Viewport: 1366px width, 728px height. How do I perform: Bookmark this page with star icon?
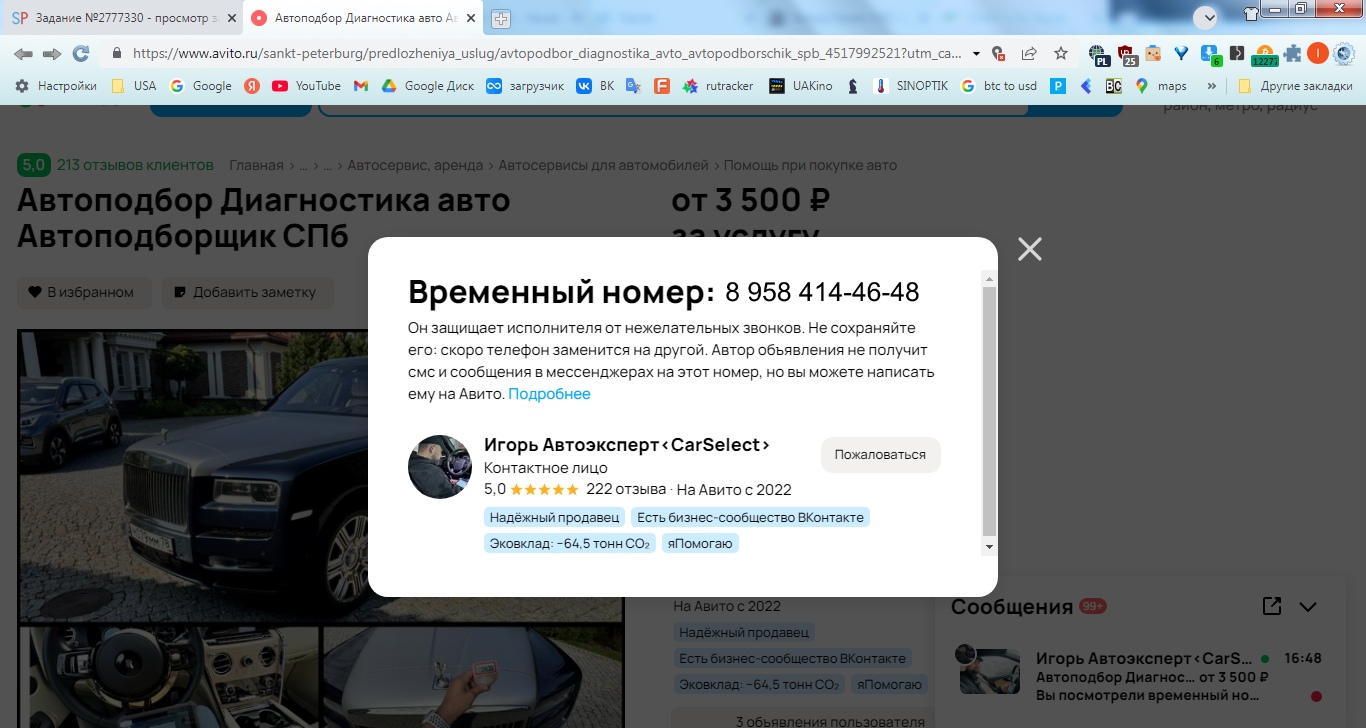(1061, 53)
